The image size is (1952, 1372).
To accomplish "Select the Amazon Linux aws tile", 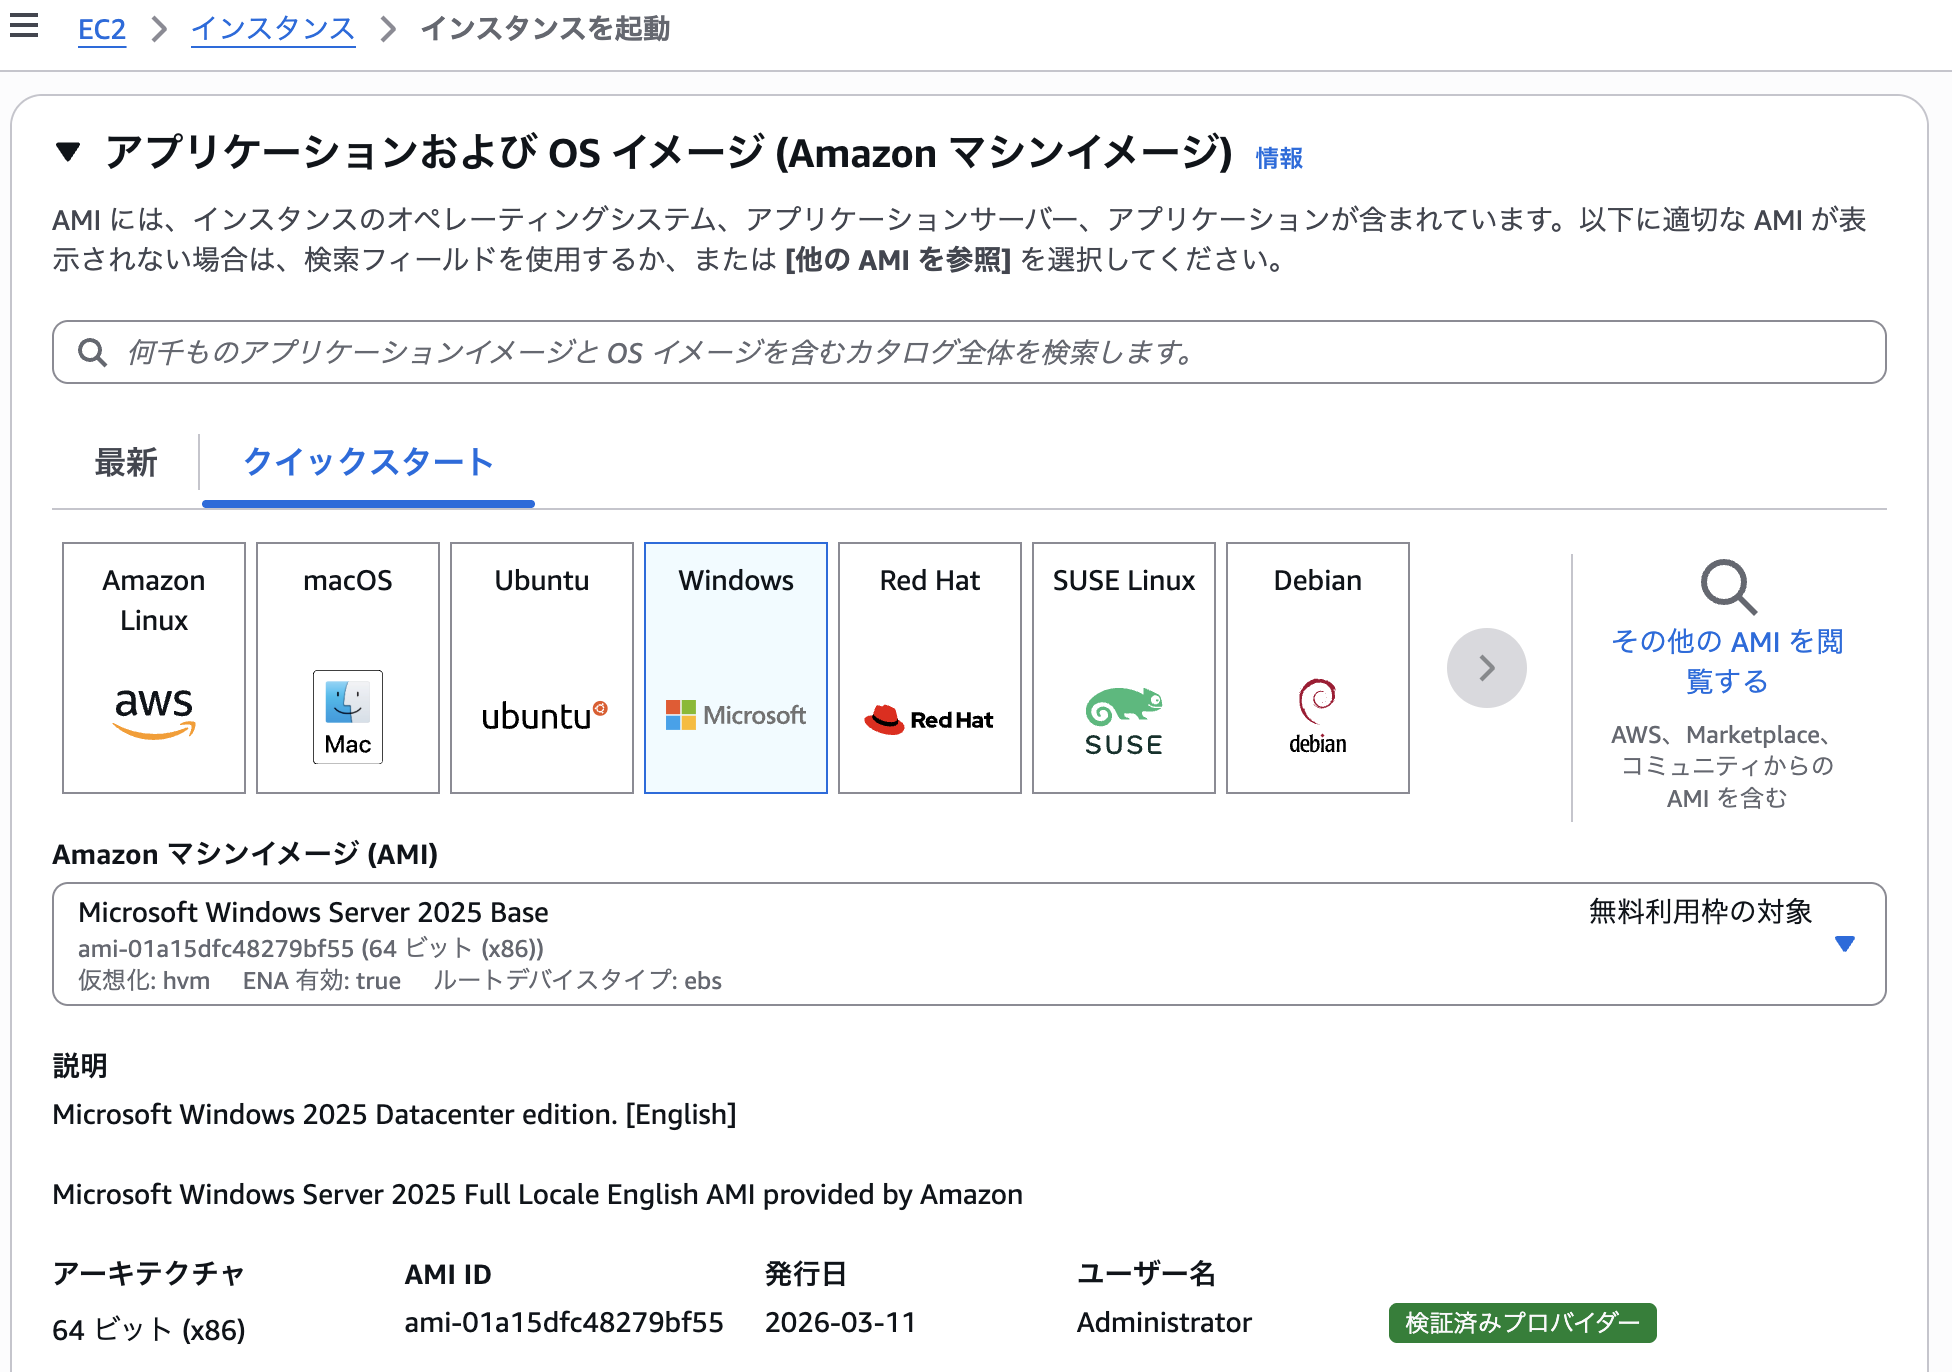I will click(154, 667).
